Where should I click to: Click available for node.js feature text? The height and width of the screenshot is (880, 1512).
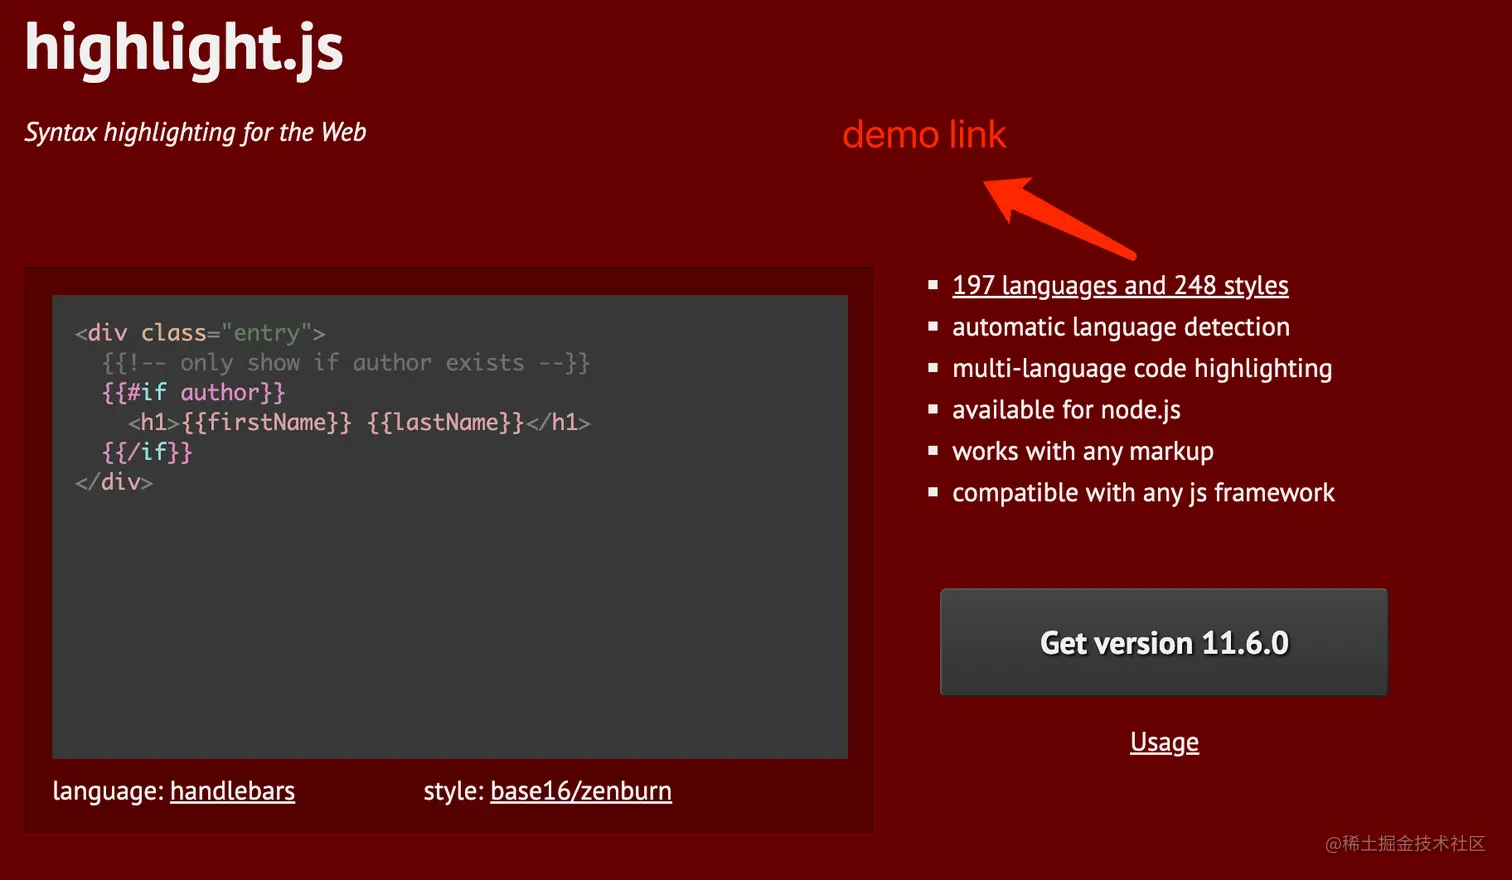tap(1066, 410)
